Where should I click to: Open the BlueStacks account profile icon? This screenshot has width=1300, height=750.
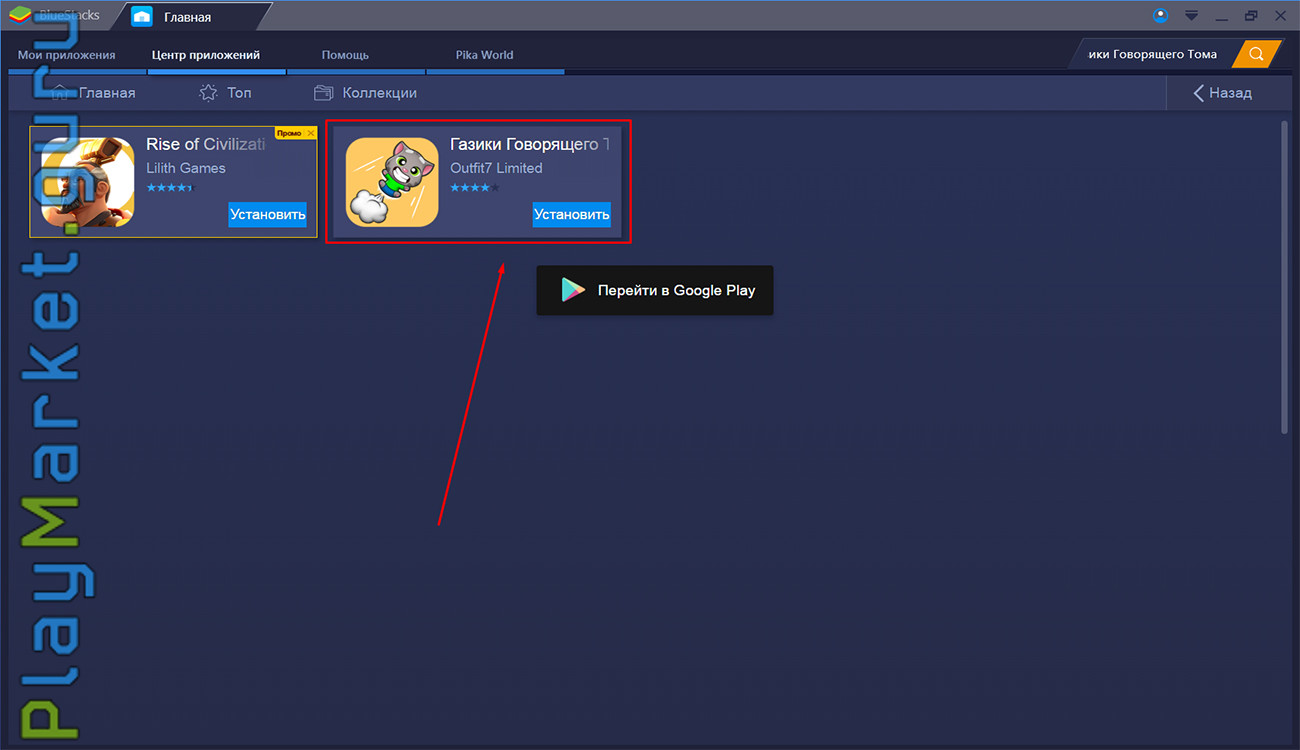[1160, 15]
